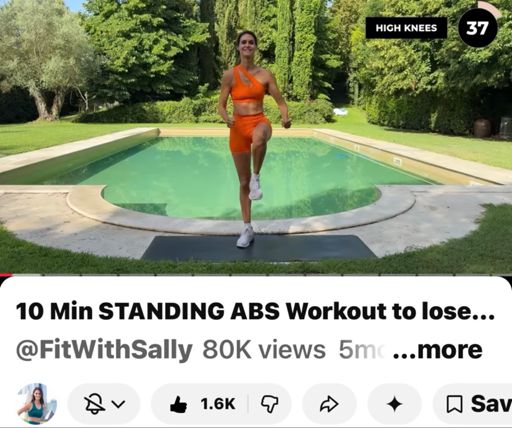Click the 10 Min STANDING ABS title
This screenshot has height=428, width=512.
point(255,311)
